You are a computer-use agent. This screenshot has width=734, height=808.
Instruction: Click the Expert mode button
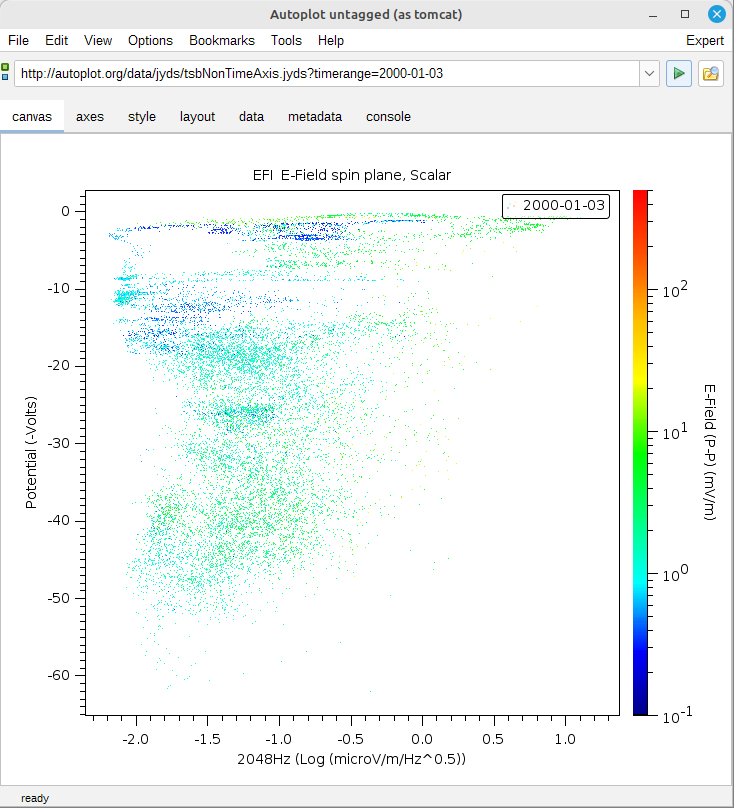pos(704,41)
